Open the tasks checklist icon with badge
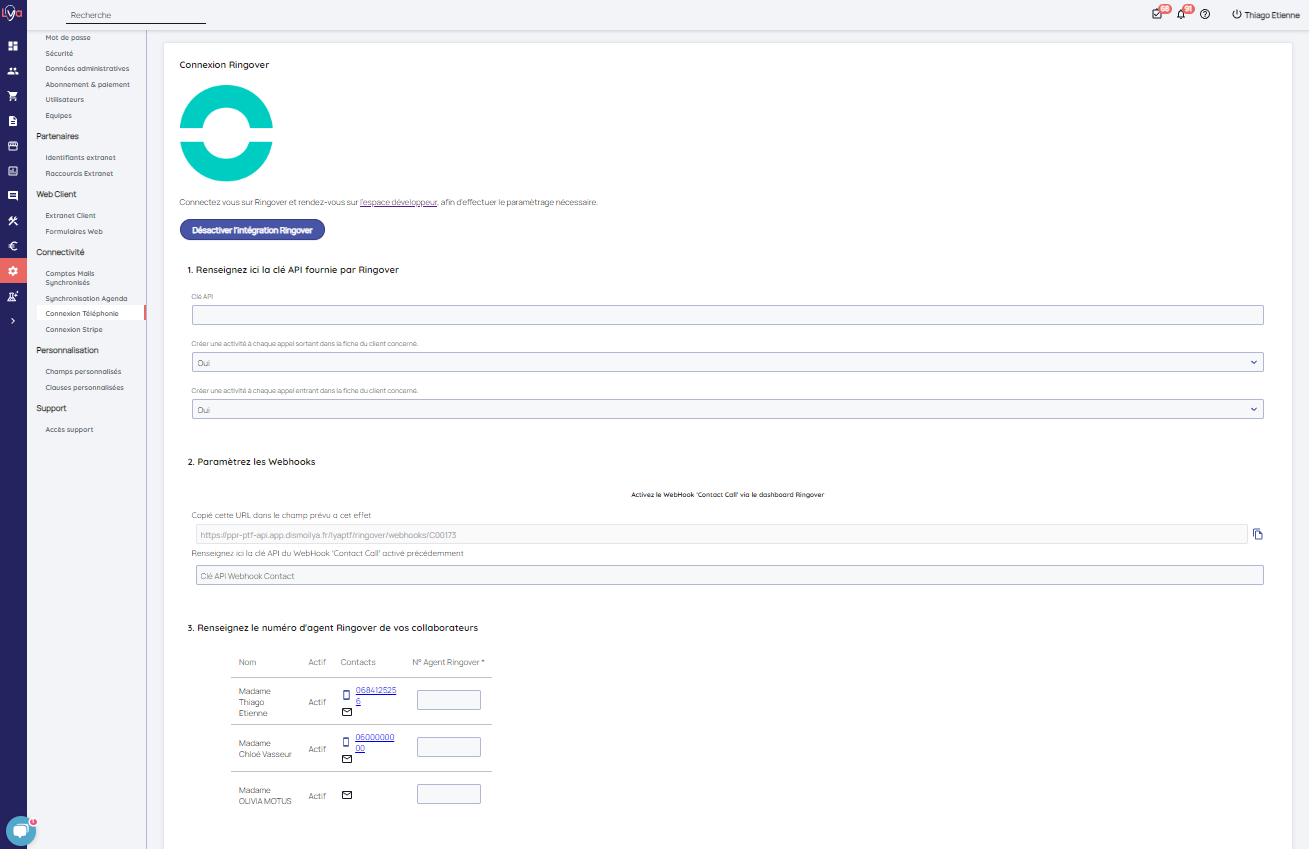 point(1157,15)
